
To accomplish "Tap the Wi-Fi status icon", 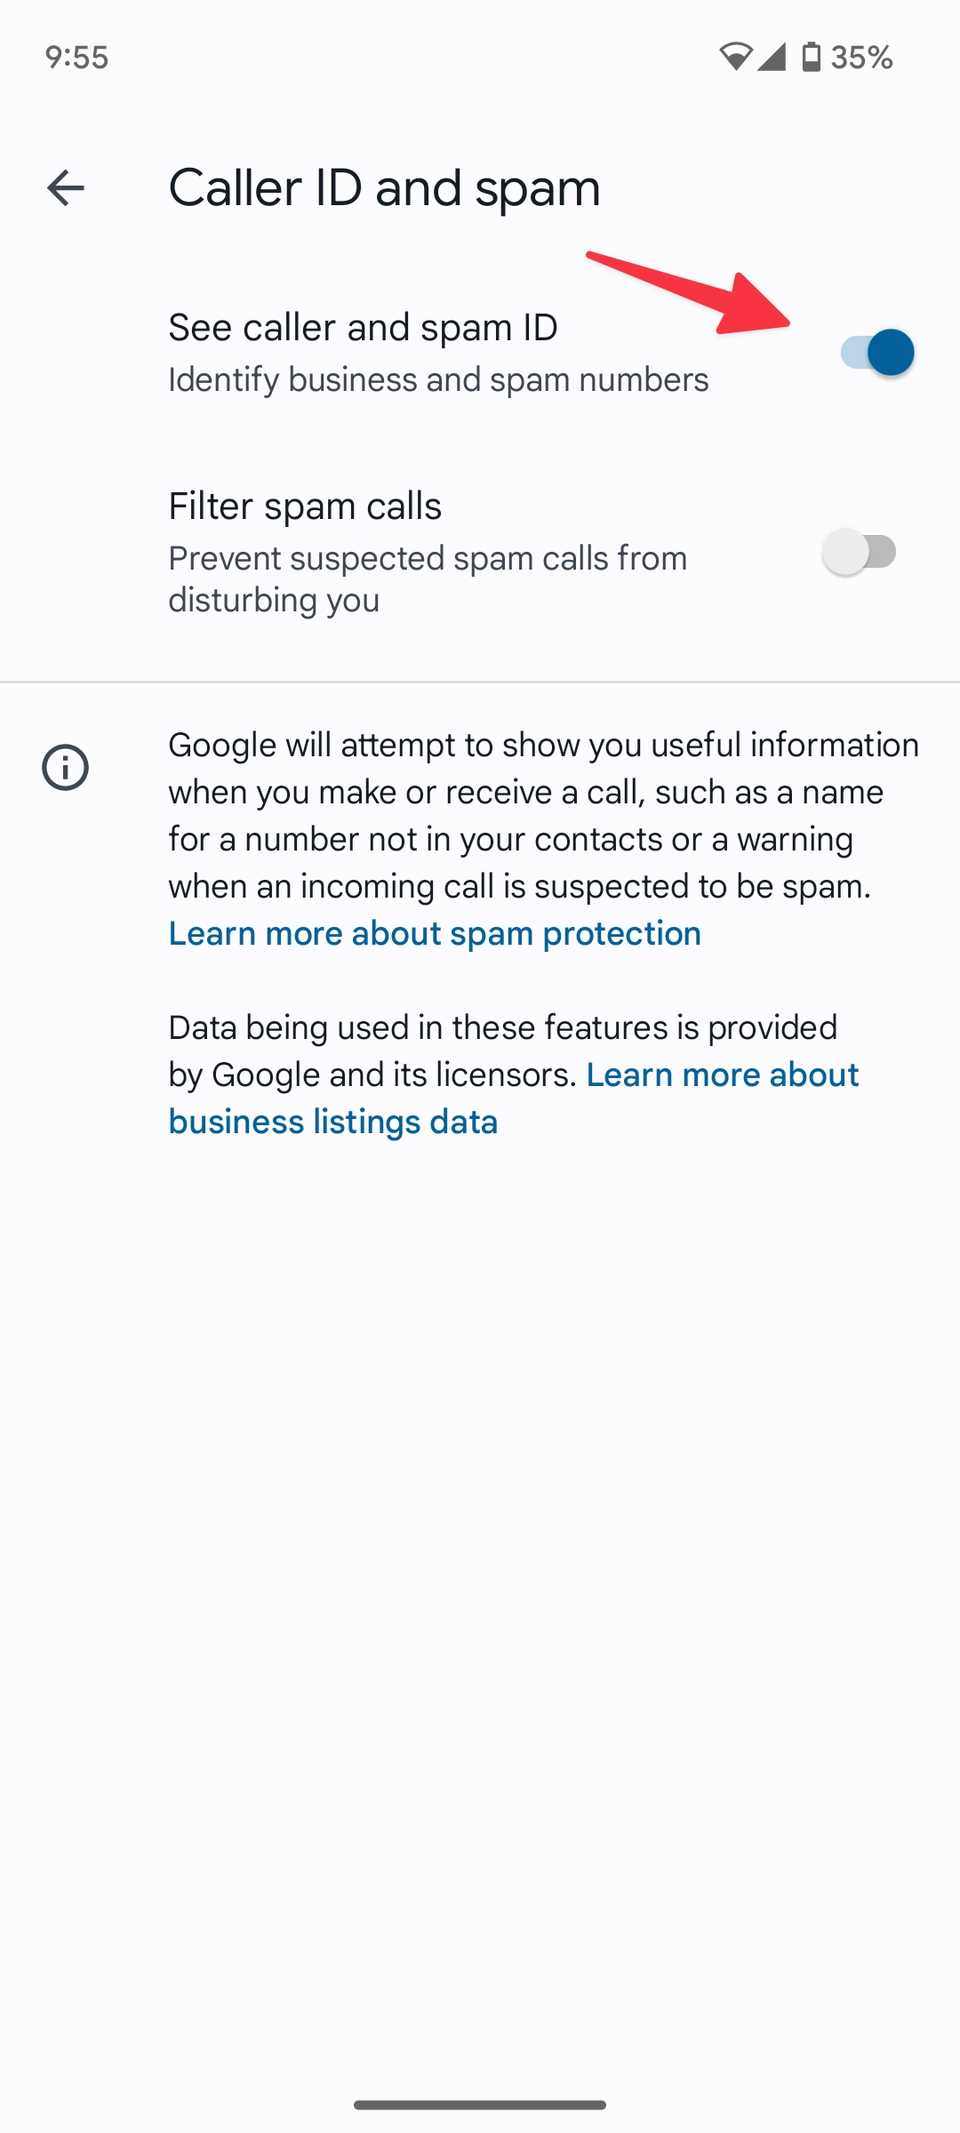I will pos(737,57).
